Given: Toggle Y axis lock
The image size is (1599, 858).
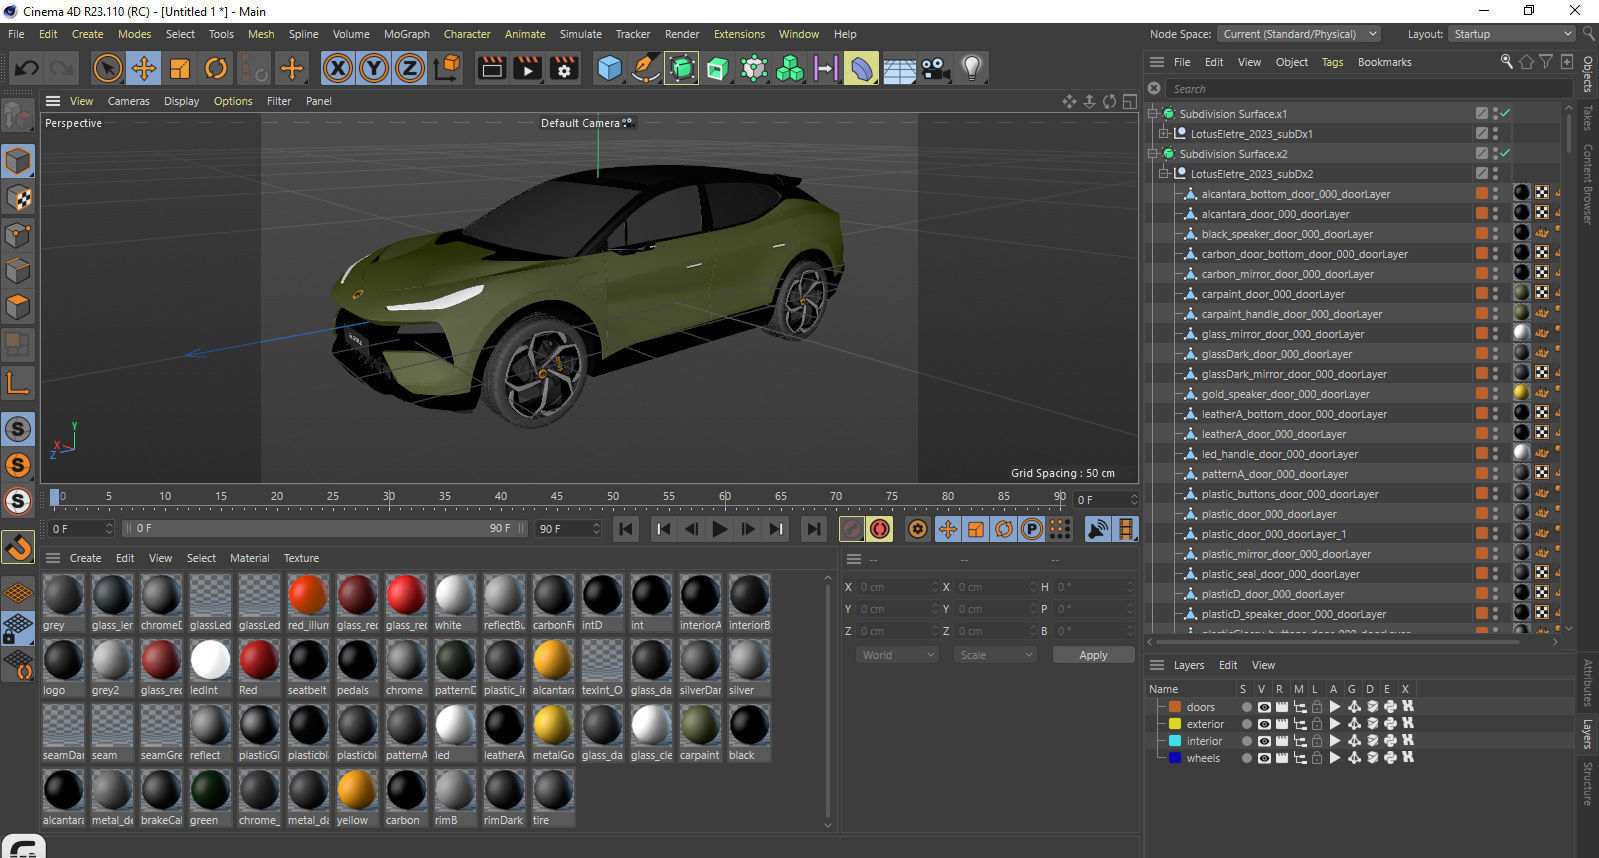Looking at the screenshot, I should (x=374, y=68).
